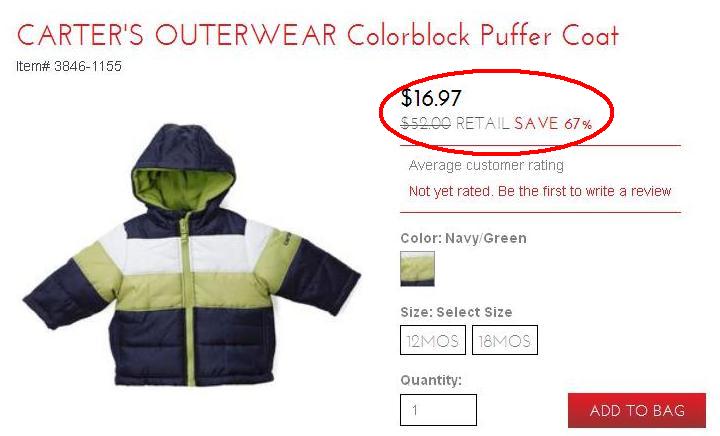Select the Navy/Green color swatch
This screenshot has width=720, height=436.
point(417,268)
